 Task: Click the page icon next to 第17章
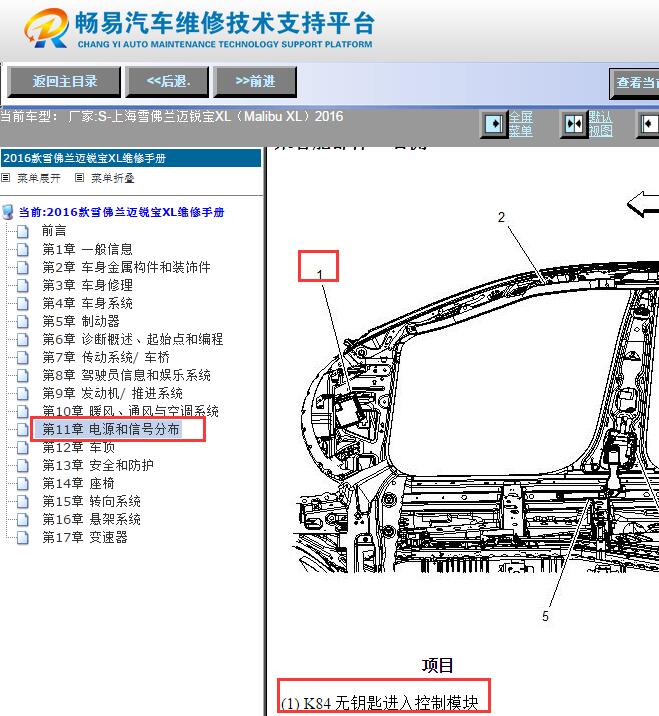[23, 538]
